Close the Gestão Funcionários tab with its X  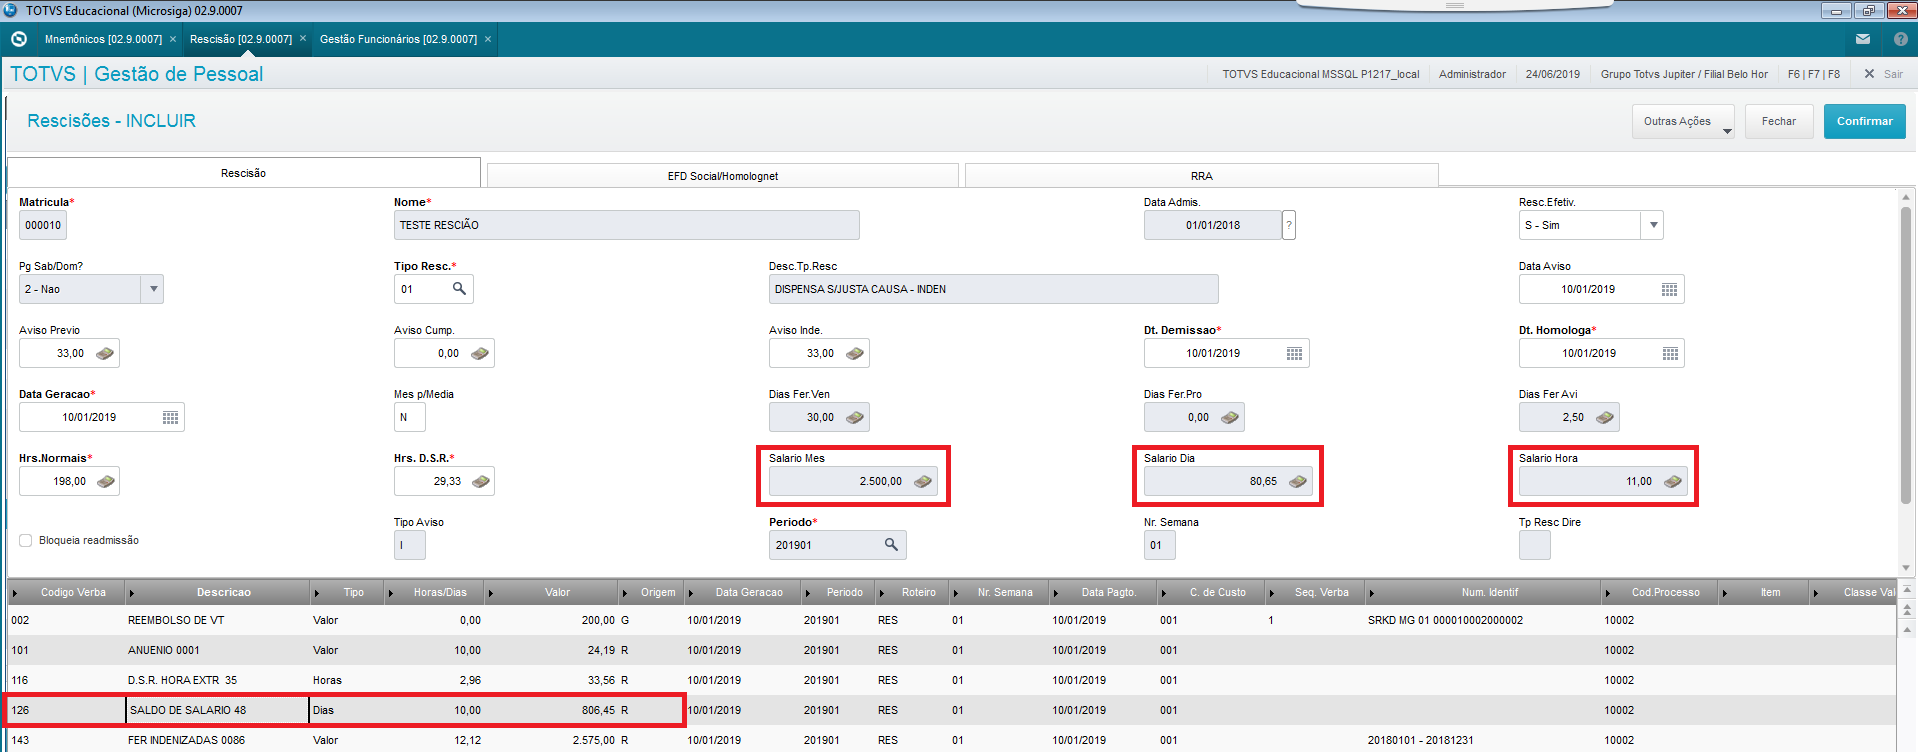488,39
